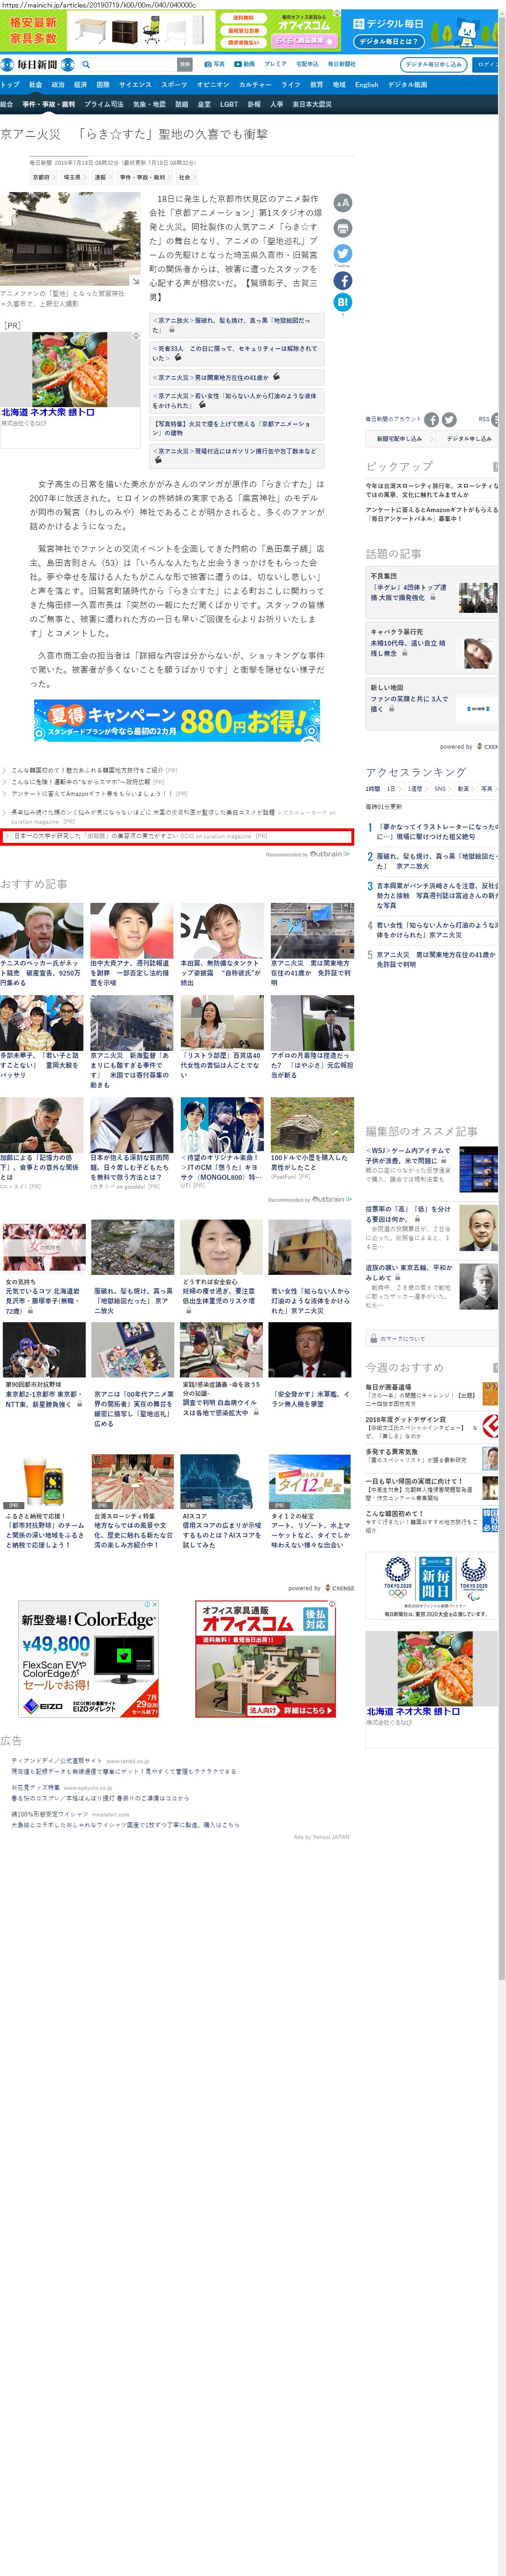Click the AdChoices icon on the top banner
506x2576 pixels.
click(336, 14)
